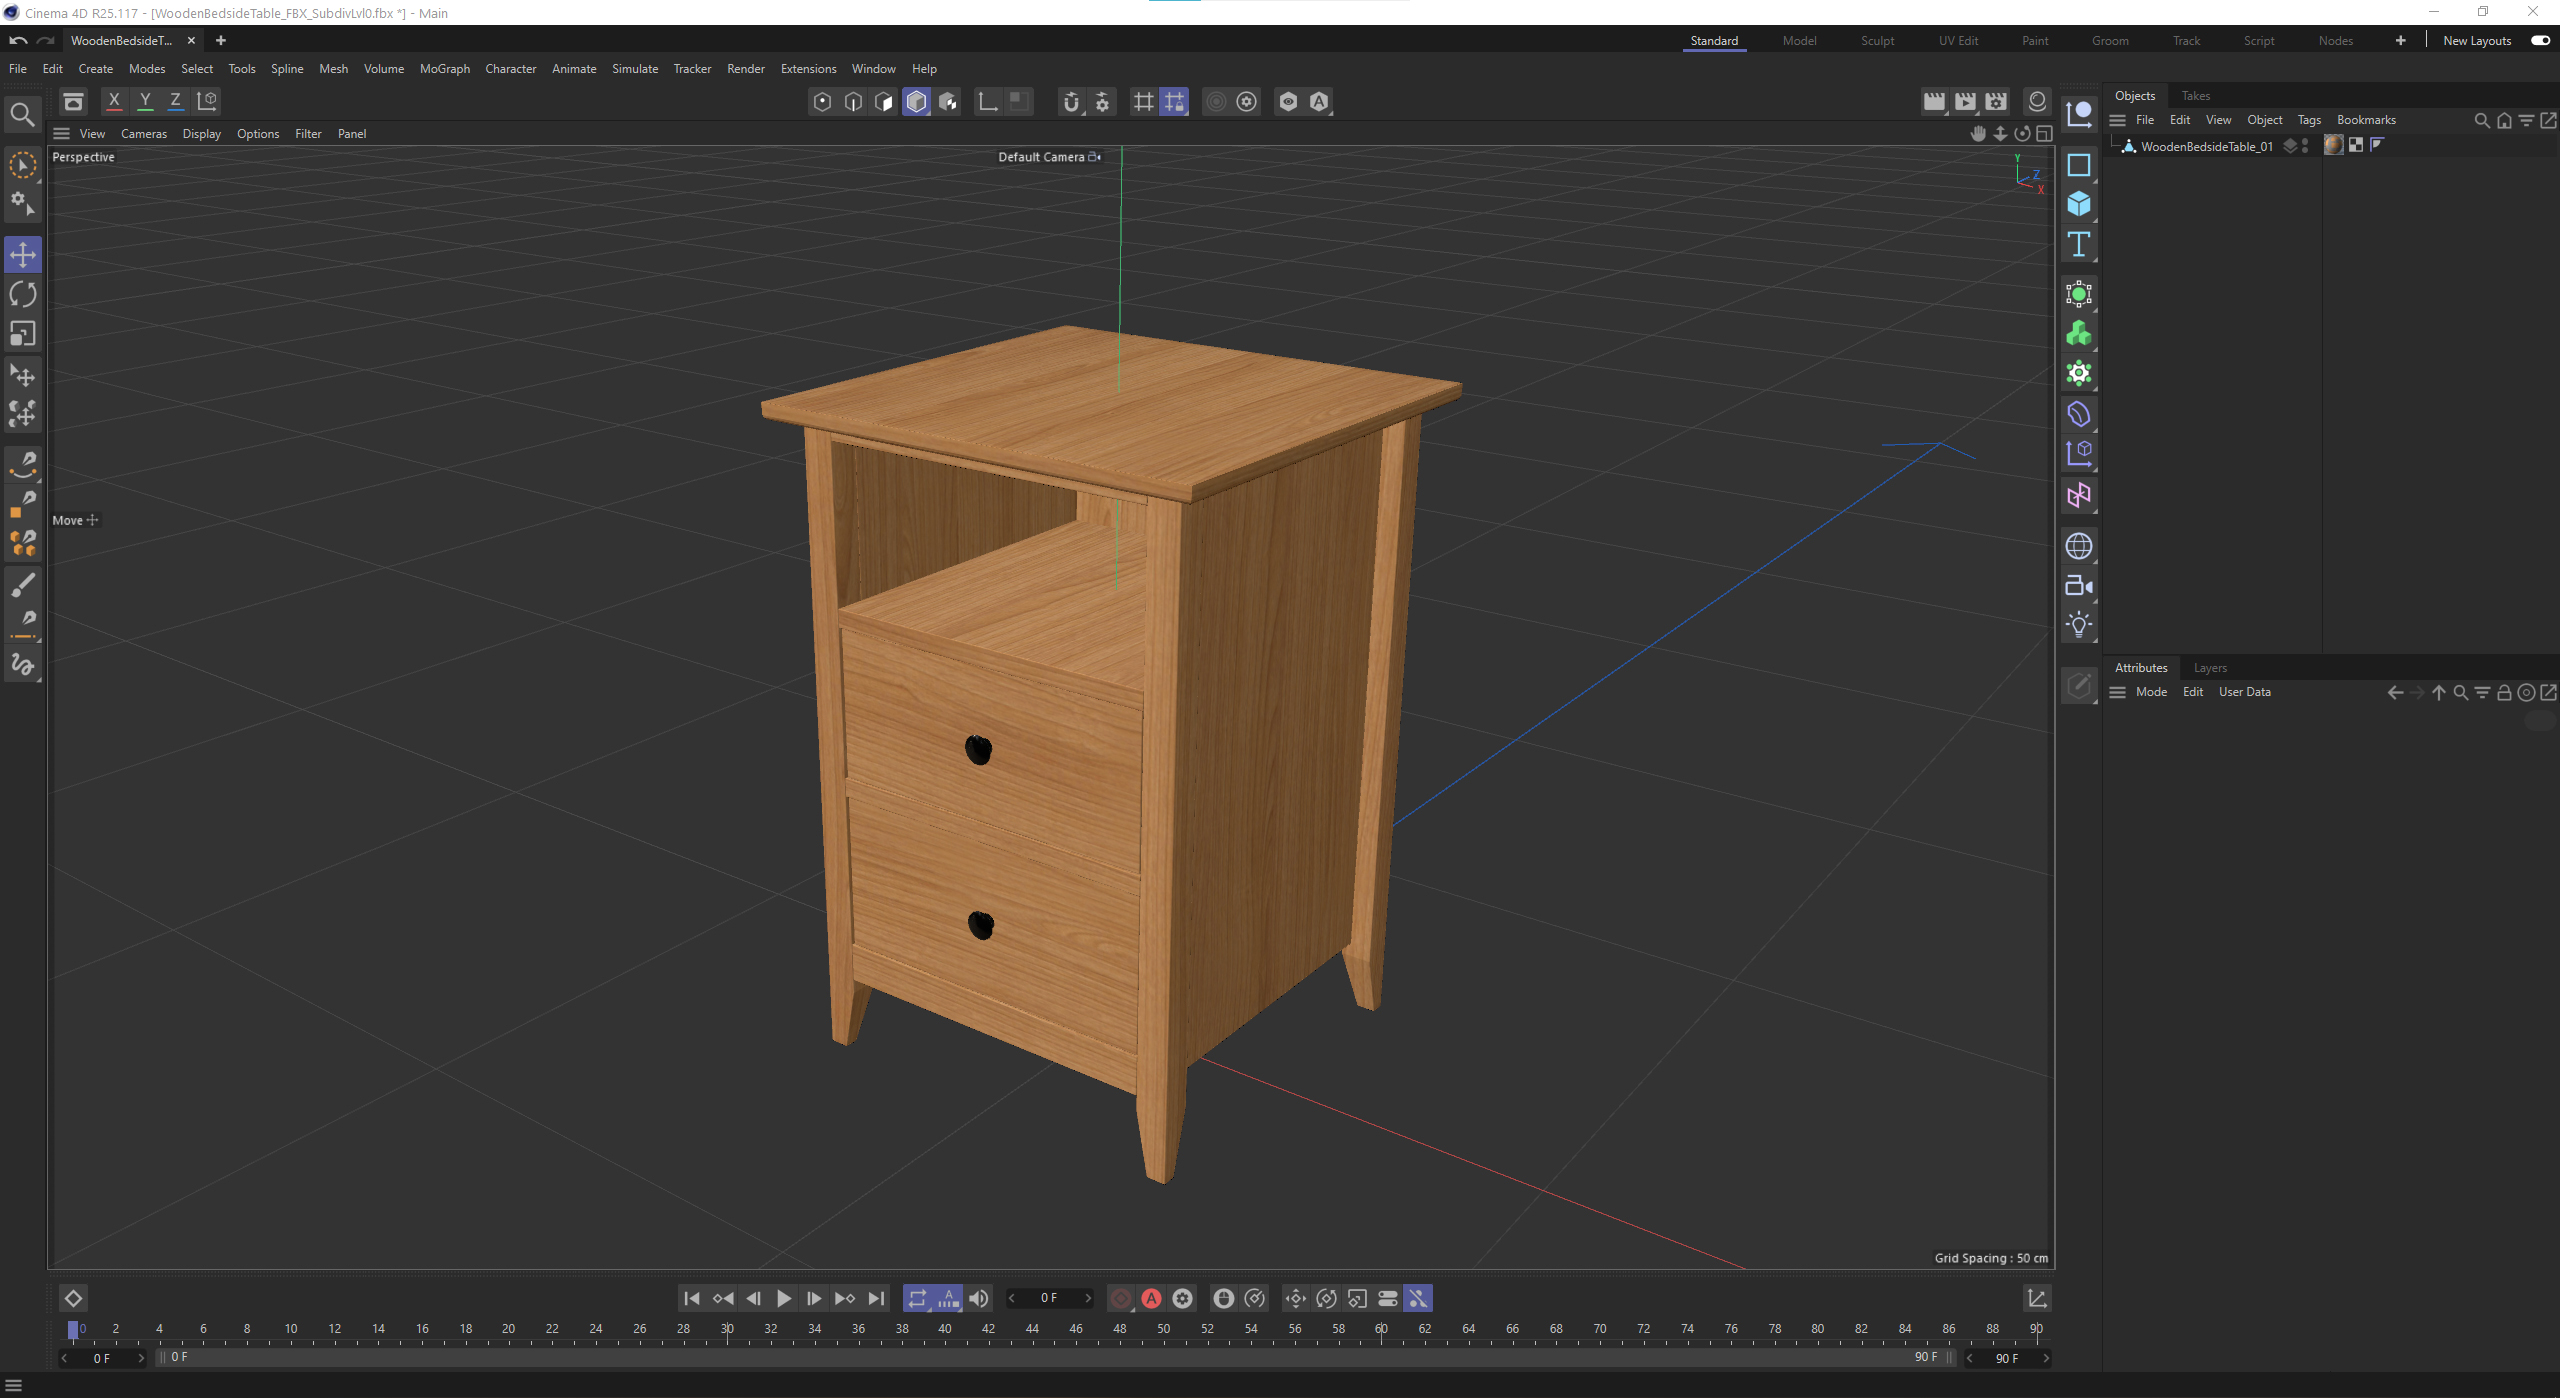
Task: Toggle visibility dots of WoodenBedsideTable_01
Action: (2305, 146)
